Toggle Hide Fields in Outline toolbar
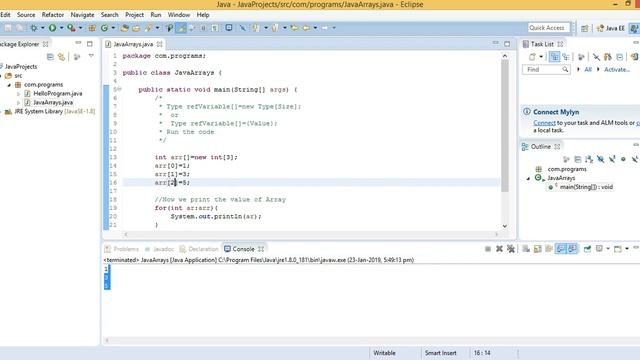Screen dimensions: 640x360 600,159
